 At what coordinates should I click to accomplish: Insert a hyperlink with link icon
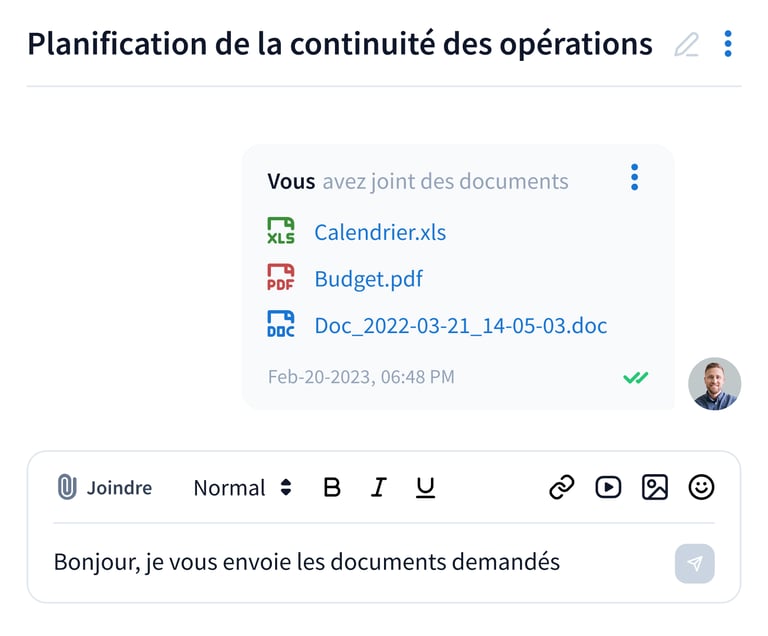(x=562, y=488)
